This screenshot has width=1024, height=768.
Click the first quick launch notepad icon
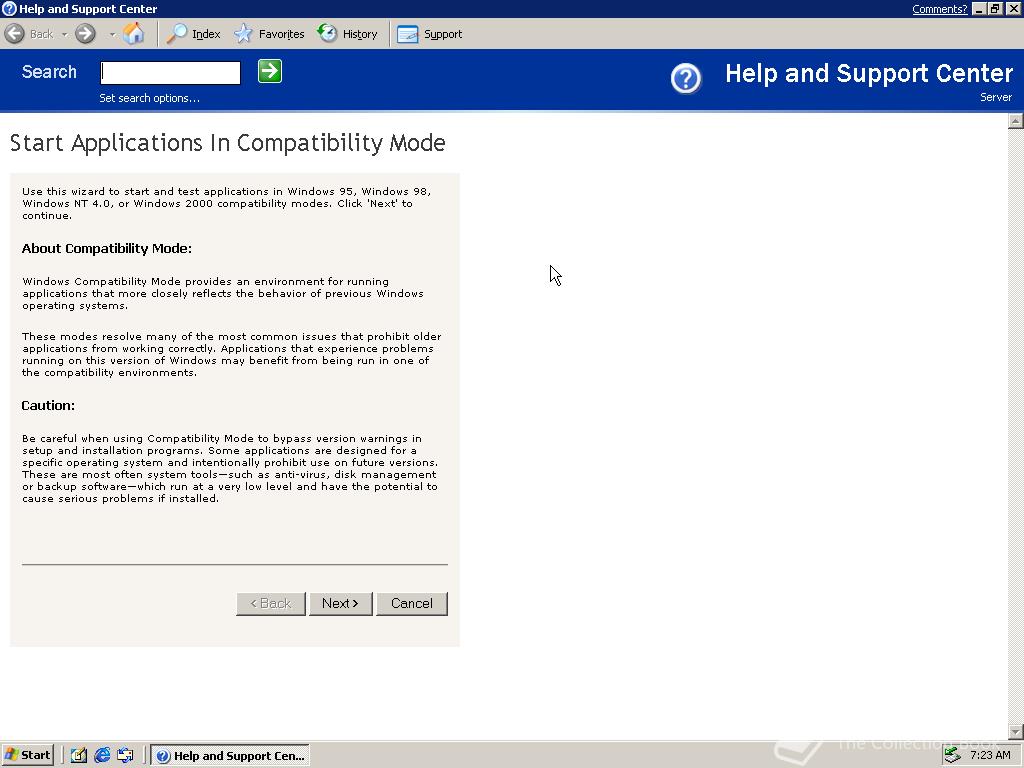(x=78, y=755)
